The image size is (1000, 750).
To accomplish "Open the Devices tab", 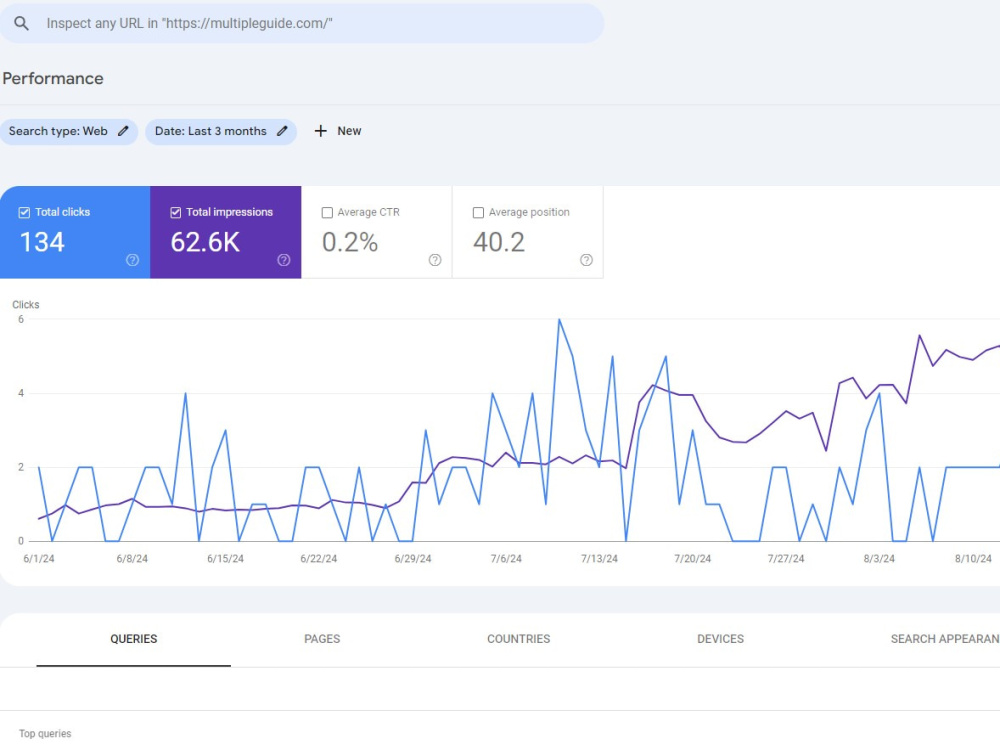I will coord(721,639).
